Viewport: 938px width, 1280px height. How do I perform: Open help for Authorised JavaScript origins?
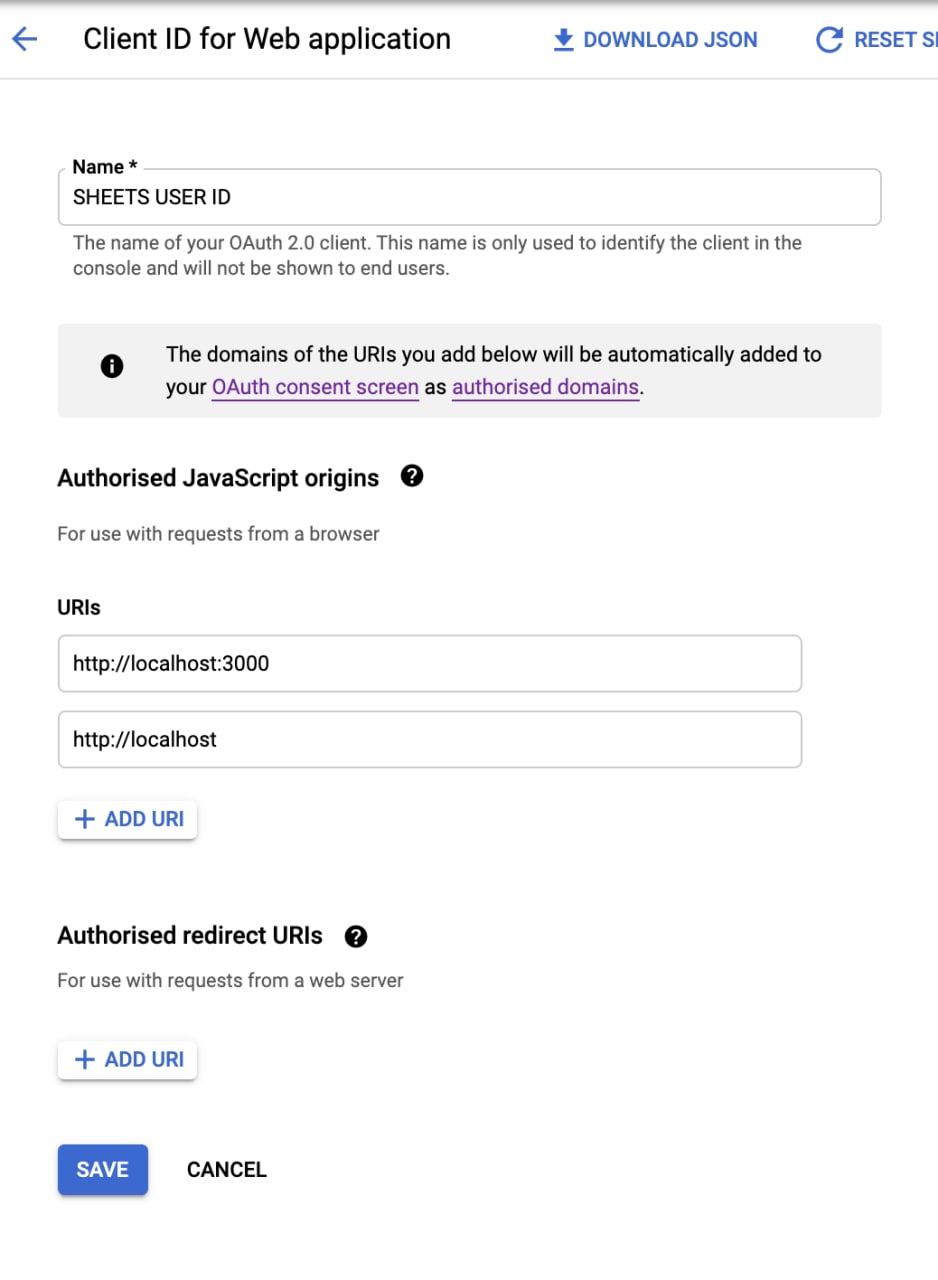pos(411,476)
